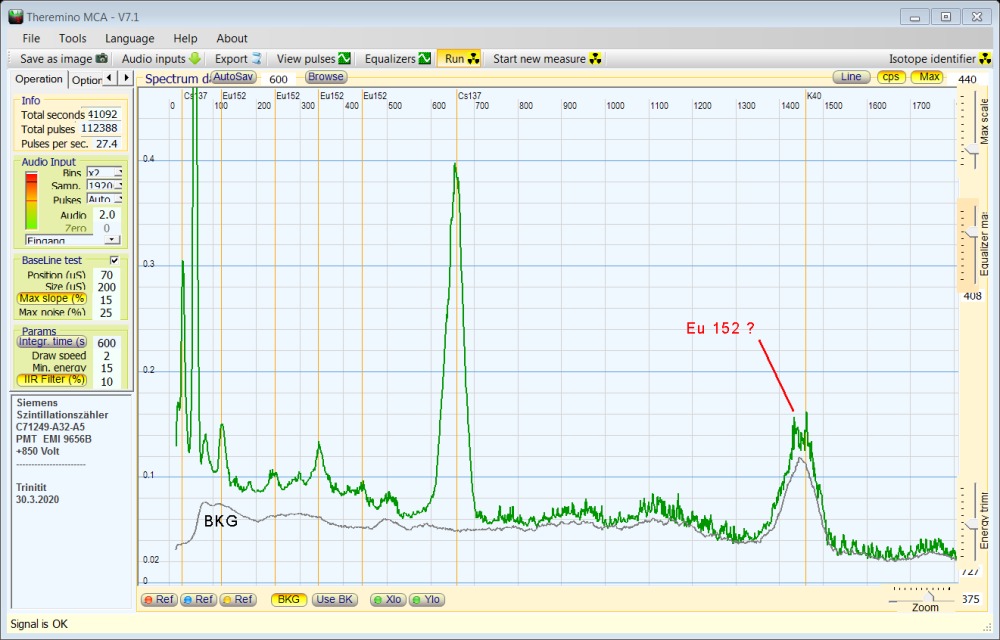Screen dimensions: 1000x640
Task: Open the Equalizers panel
Action: point(397,59)
